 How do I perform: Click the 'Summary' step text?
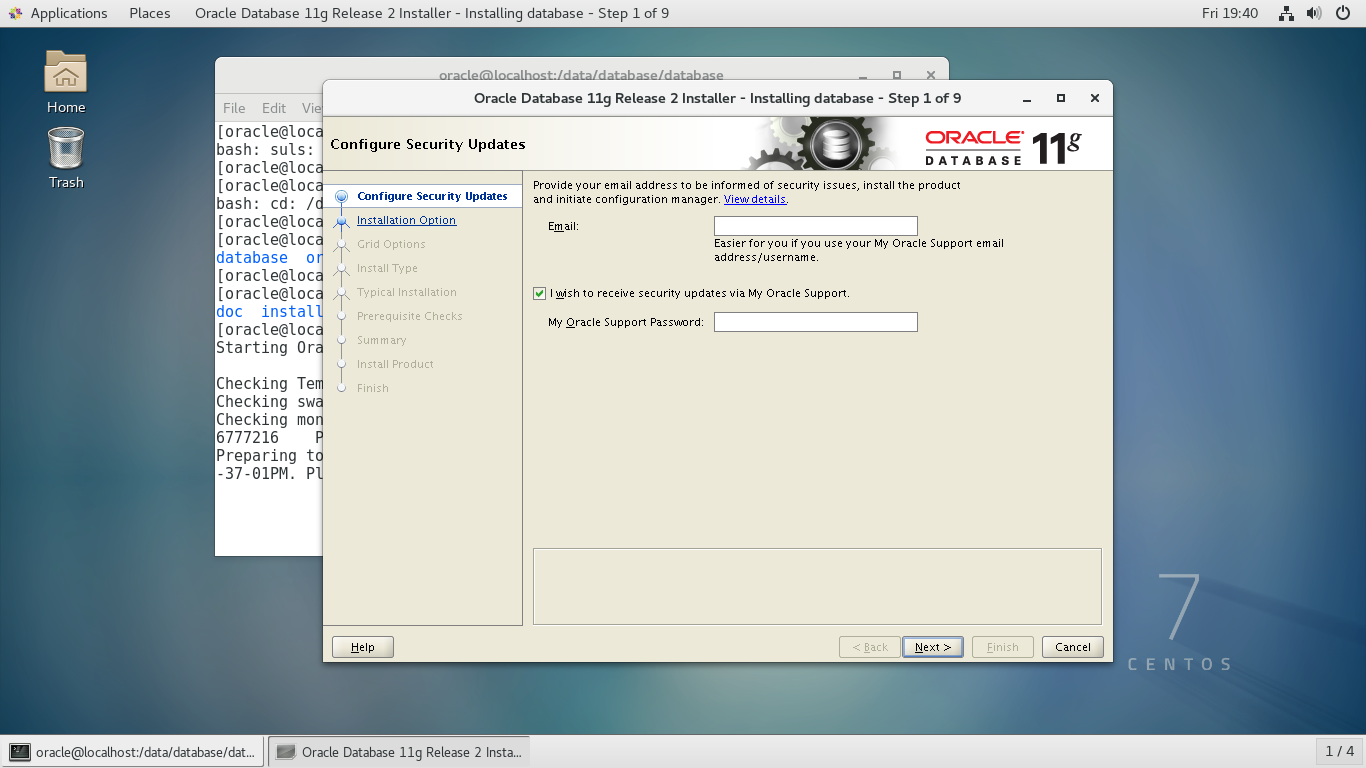pyautogui.click(x=382, y=340)
